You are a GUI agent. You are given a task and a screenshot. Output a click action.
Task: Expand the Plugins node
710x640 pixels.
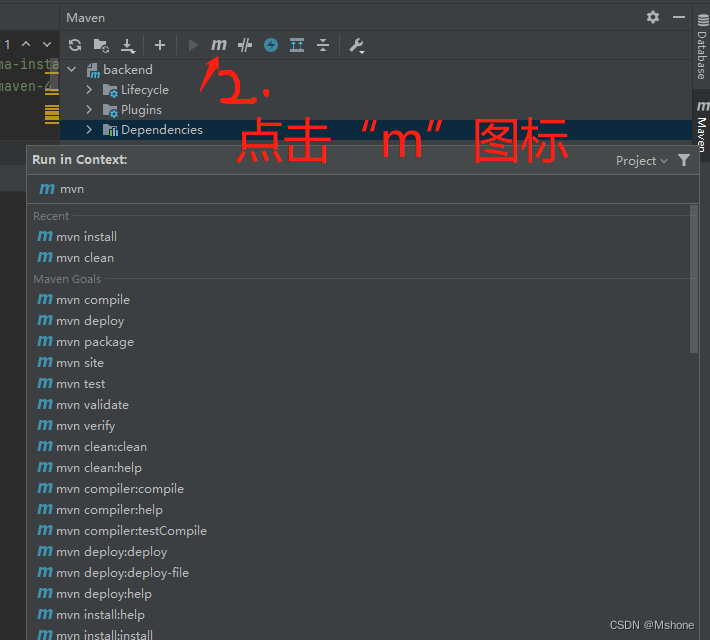coord(89,110)
